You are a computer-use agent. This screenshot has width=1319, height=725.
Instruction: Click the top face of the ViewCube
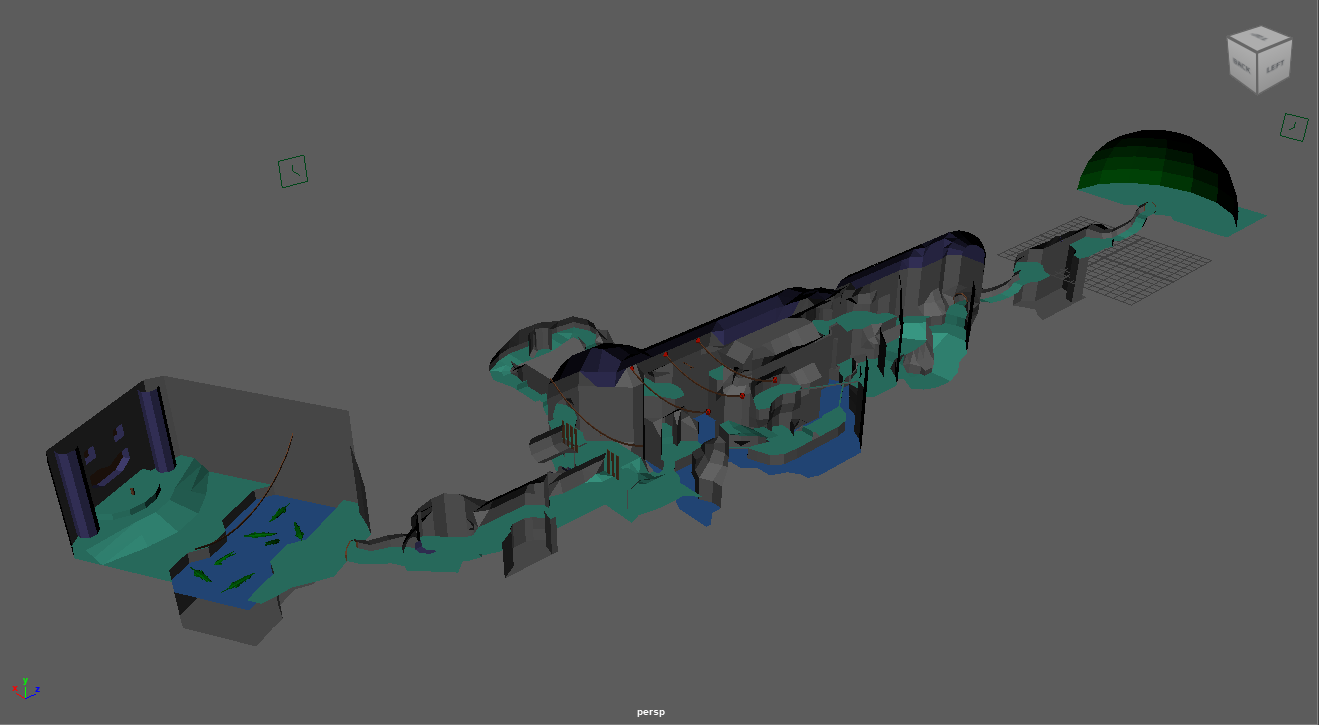click(1259, 39)
